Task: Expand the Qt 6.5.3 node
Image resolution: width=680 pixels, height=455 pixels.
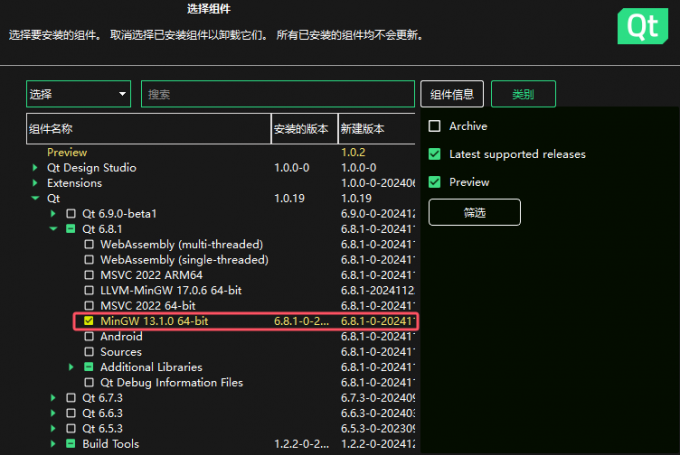Action: [x=53, y=428]
